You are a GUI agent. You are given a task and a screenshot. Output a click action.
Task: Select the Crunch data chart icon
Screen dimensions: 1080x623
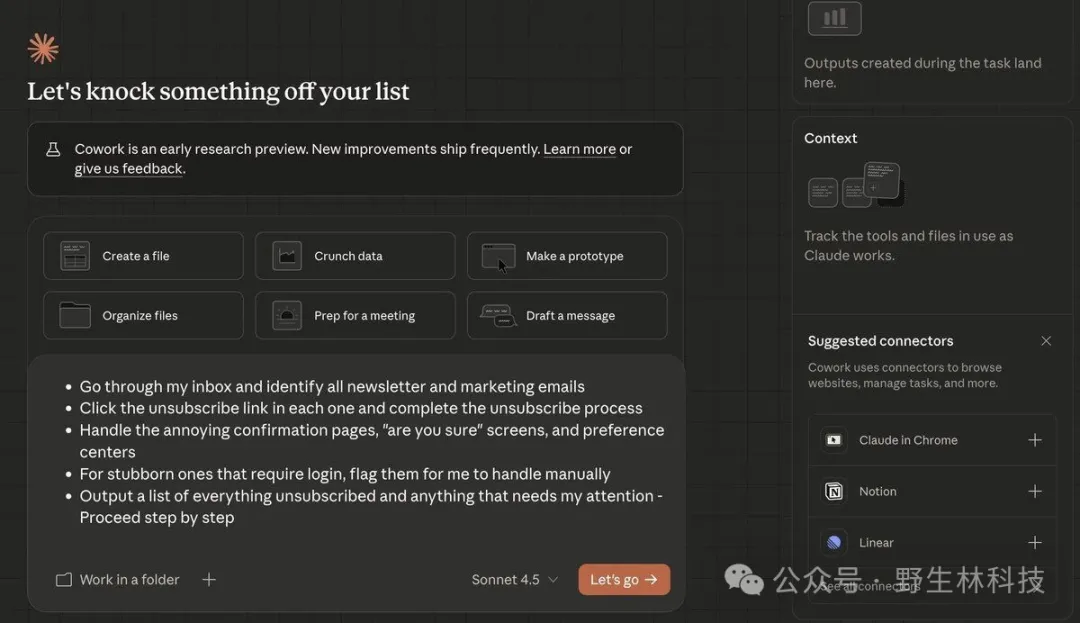(x=287, y=256)
